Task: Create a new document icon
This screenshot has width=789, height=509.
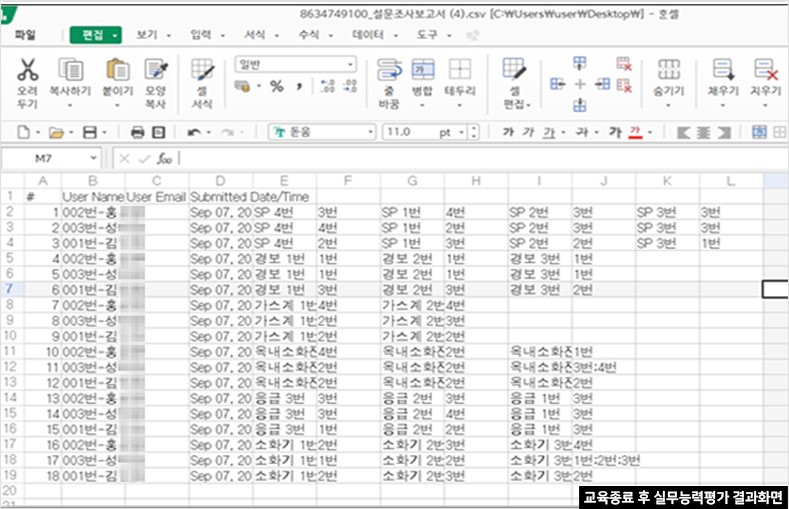Action: [x=23, y=132]
